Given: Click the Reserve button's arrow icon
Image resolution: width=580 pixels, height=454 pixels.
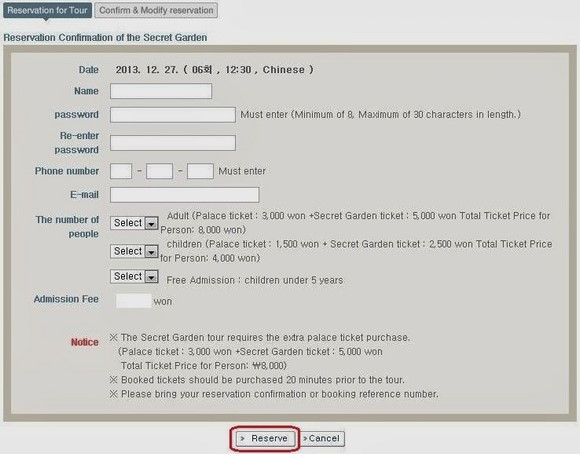Looking at the screenshot, I should 243,438.
